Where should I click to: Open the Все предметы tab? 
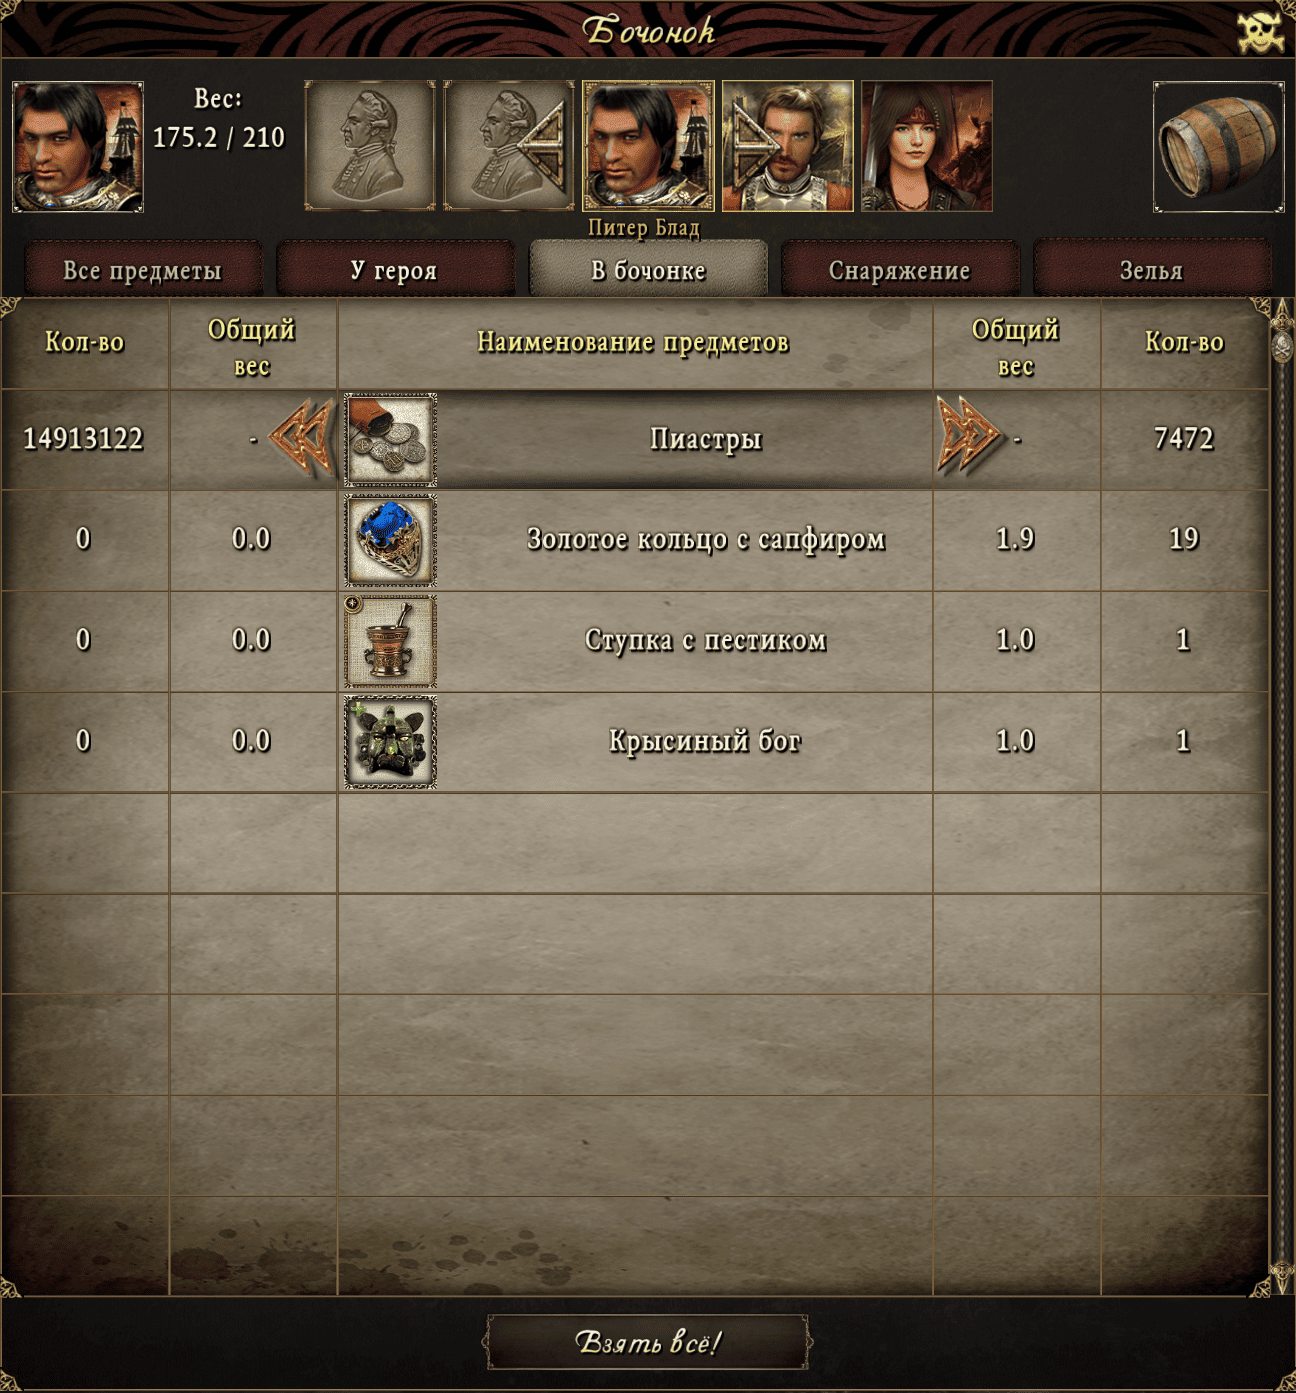pyautogui.click(x=143, y=270)
